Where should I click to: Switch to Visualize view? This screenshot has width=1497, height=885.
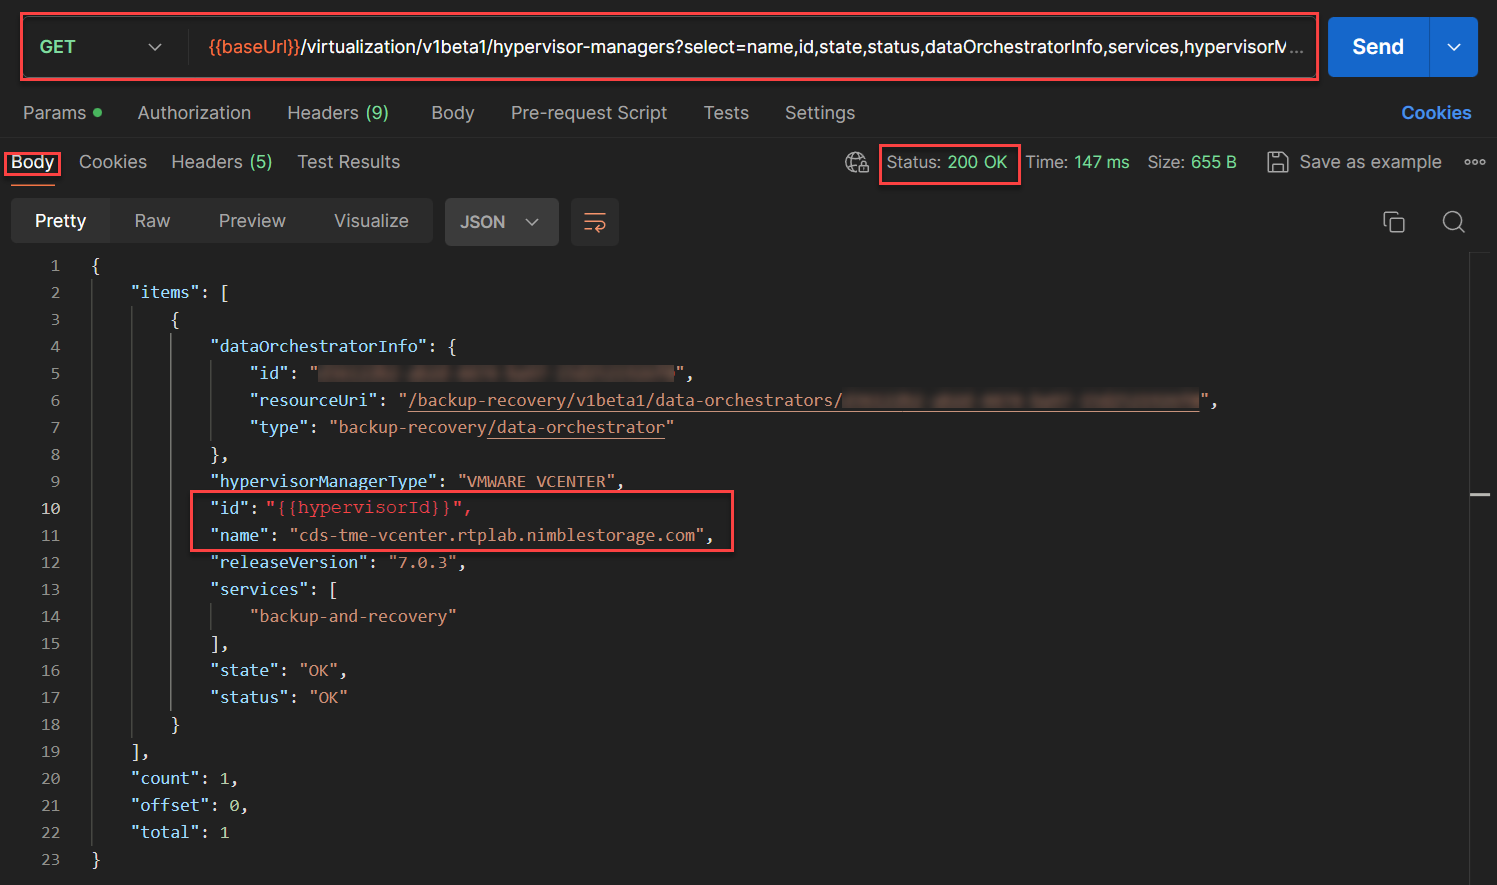[371, 221]
